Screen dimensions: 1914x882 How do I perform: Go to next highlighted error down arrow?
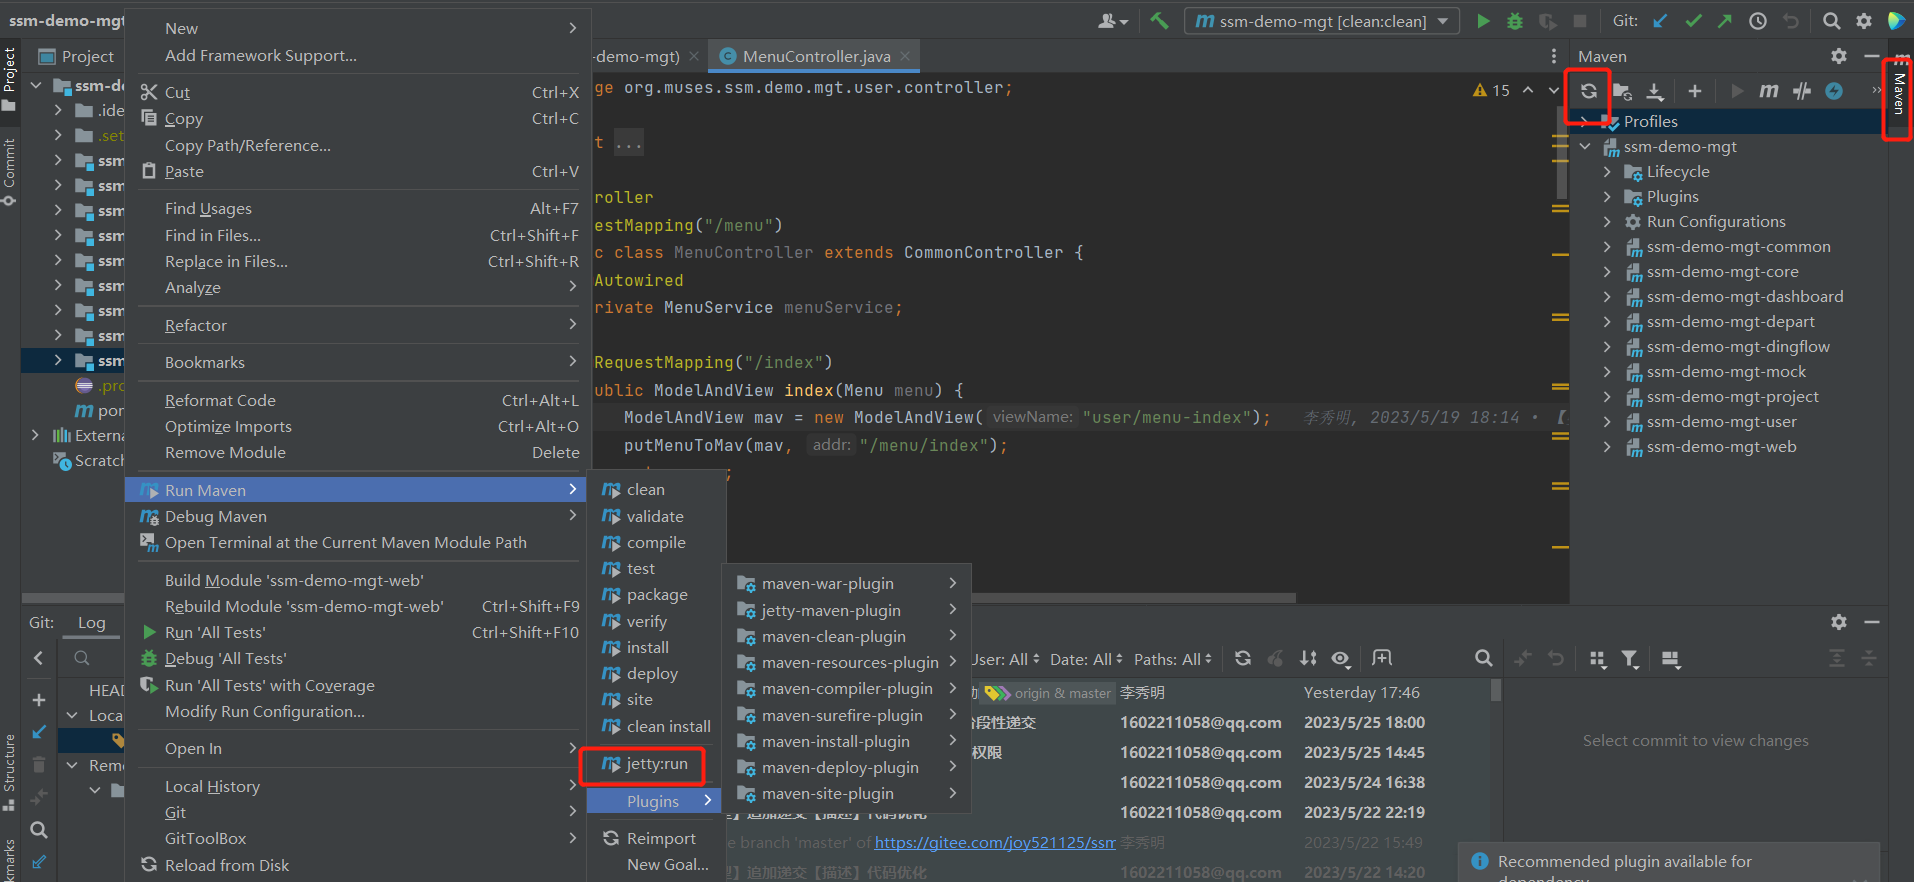pos(1553,90)
